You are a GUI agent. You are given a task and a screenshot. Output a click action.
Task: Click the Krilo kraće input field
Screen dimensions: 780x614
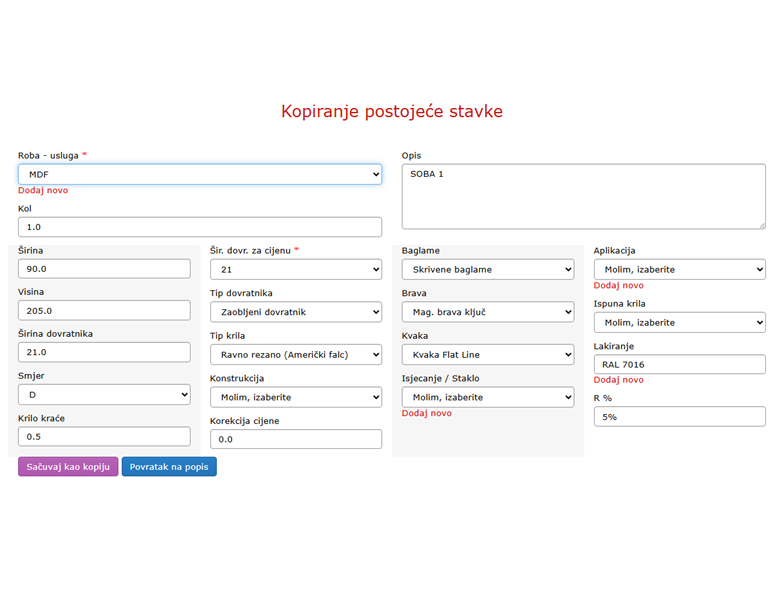pos(104,437)
